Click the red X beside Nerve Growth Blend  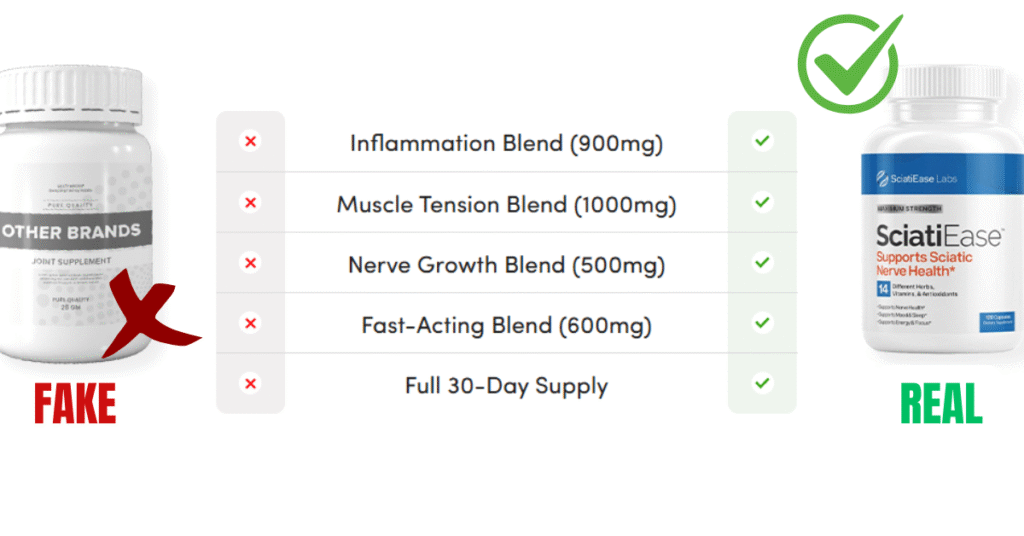click(x=250, y=262)
